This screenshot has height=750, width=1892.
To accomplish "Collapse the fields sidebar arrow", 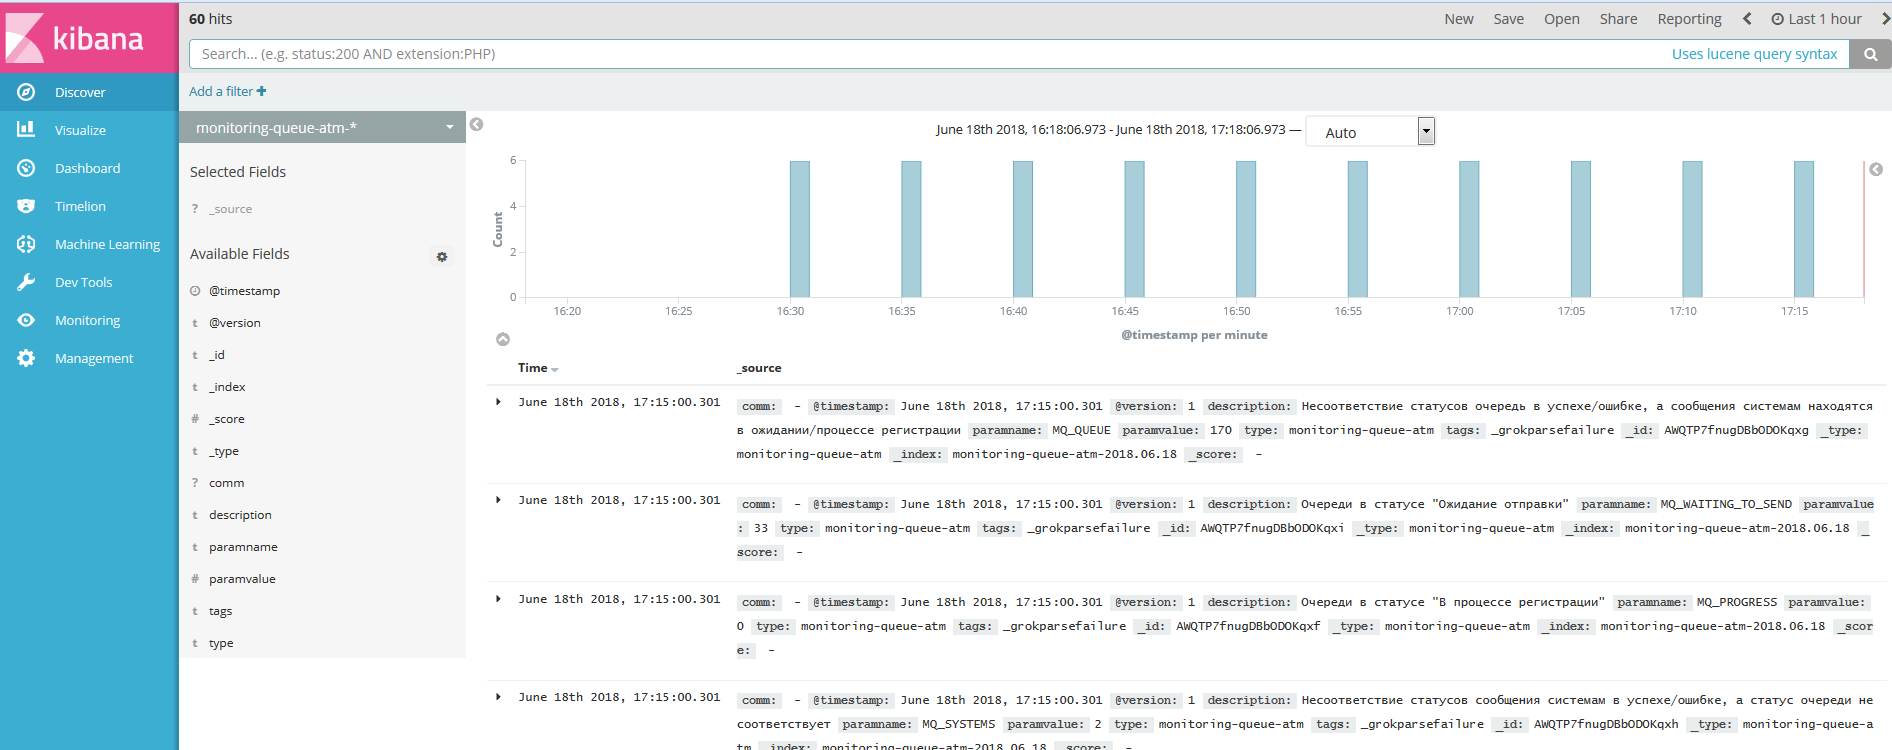I will pyautogui.click(x=477, y=125).
